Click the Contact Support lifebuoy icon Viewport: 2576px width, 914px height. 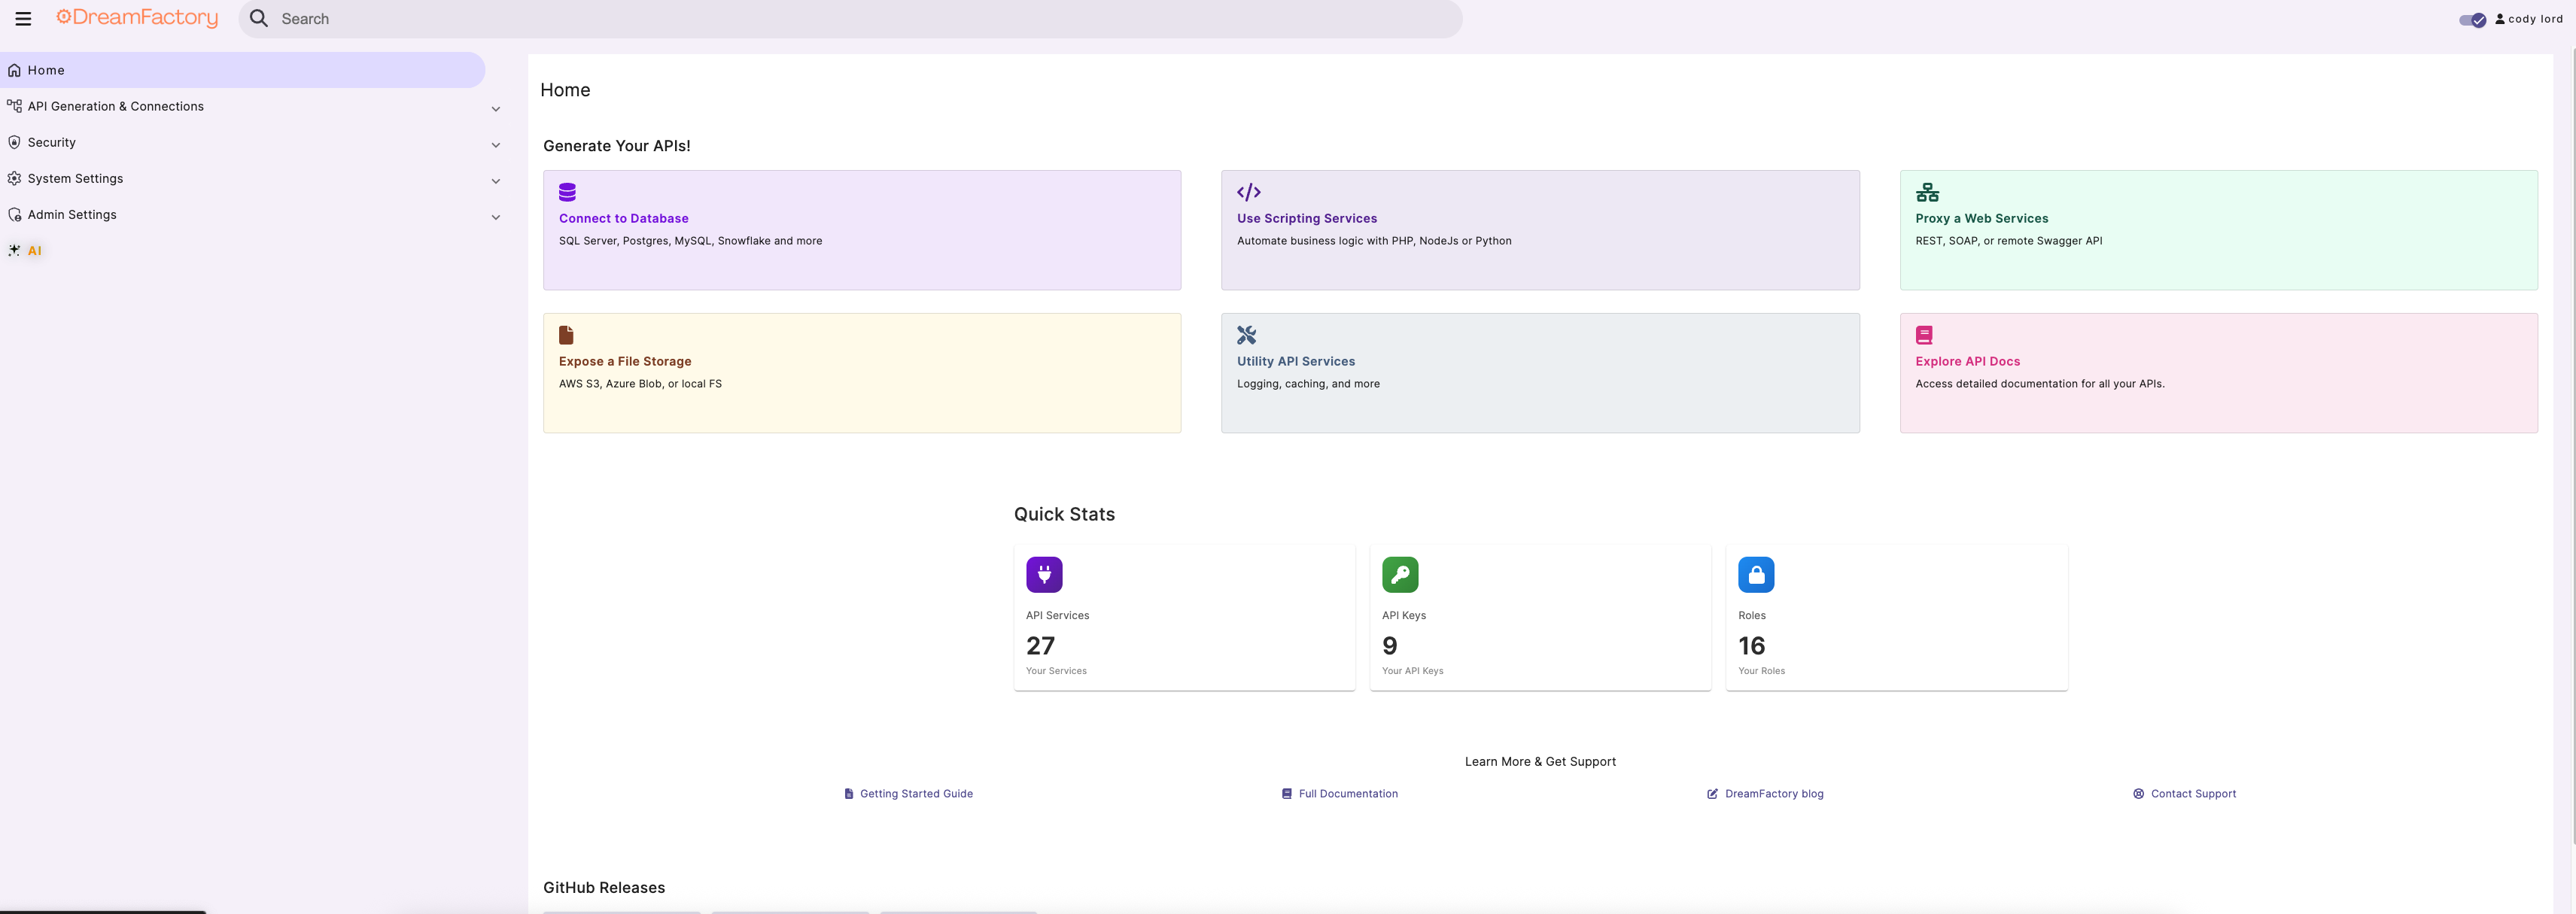pyautogui.click(x=2138, y=794)
